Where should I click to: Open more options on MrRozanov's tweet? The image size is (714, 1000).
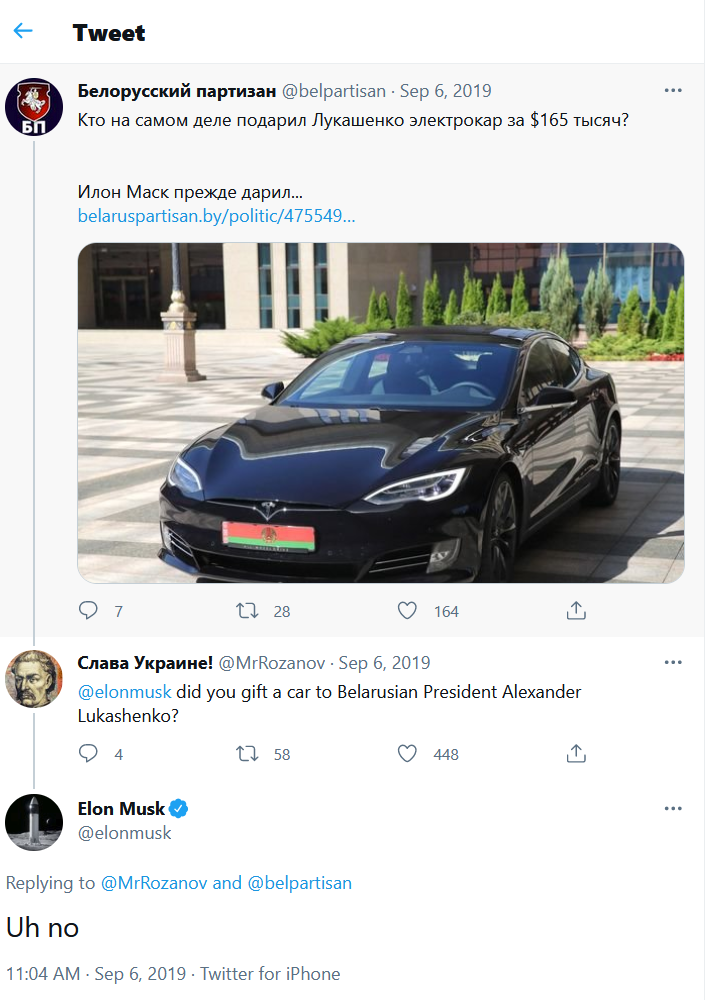click(673, 663)
